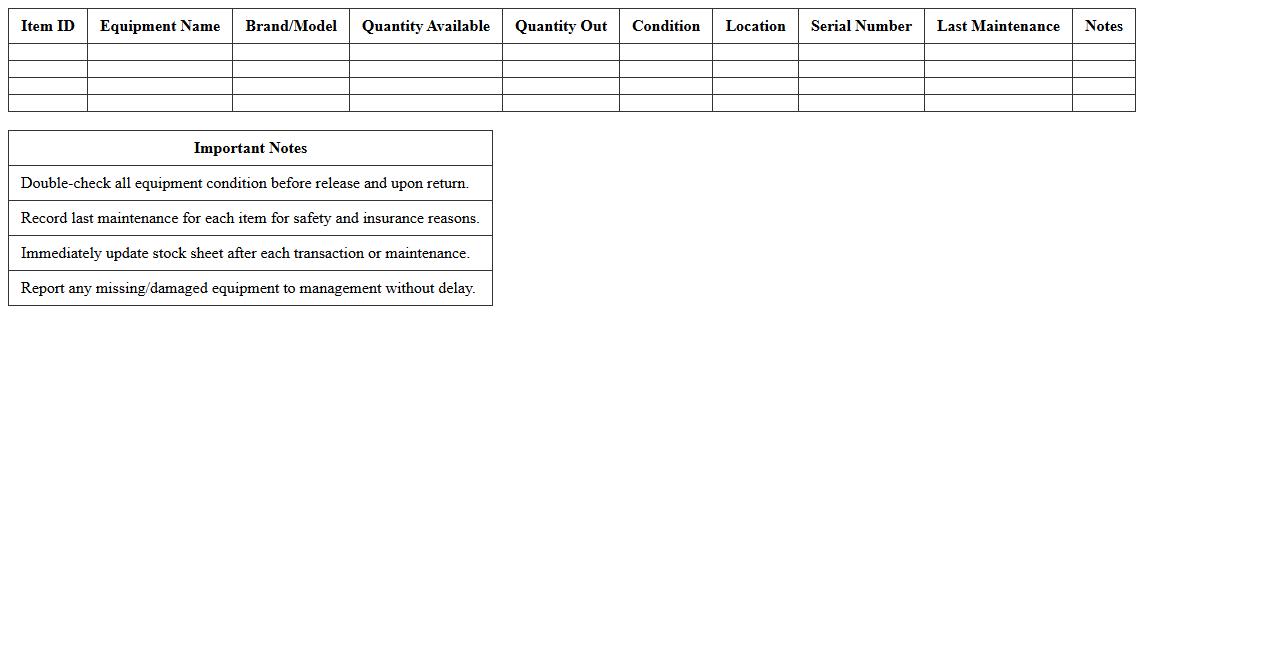Click the note about reporting missing/damaged equipment

click(248, 288)
